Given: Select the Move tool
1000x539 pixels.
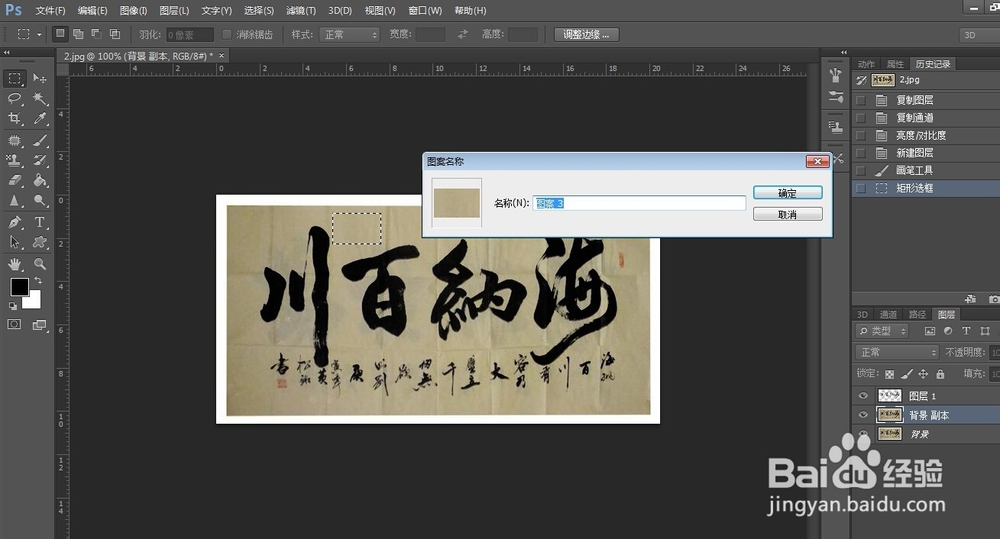Looking at the screenshot, I should coord(40,78).
